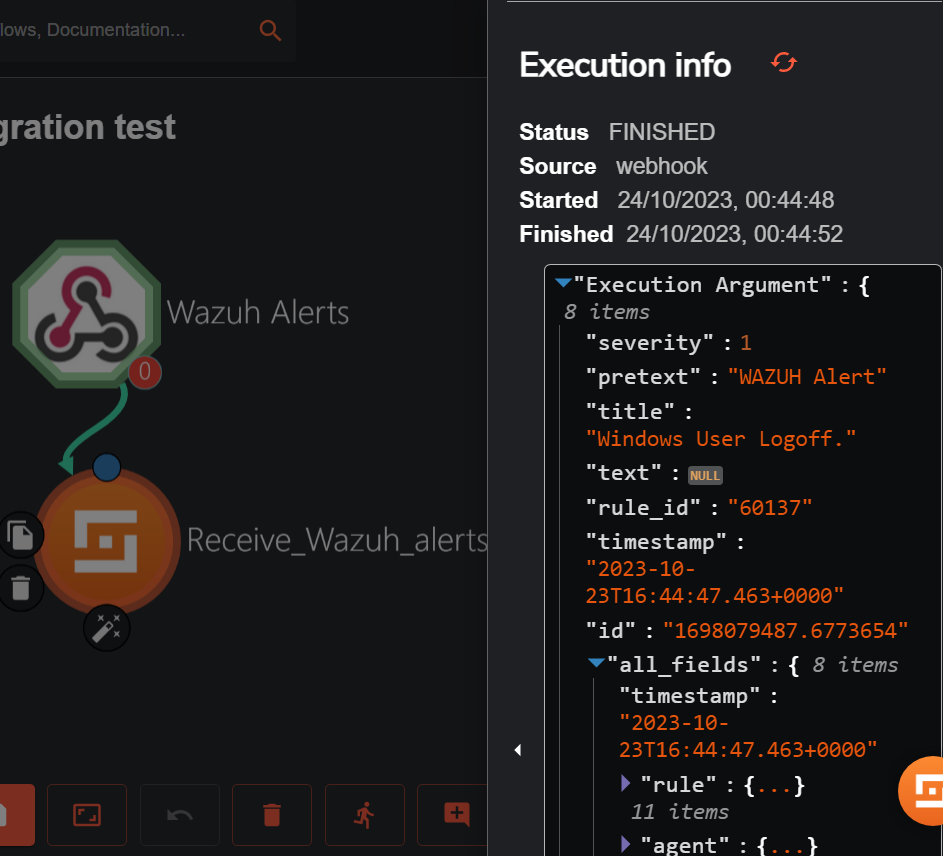The height and width of the screenshot is (856, 943).
Task: Add a comment with the plus bubble button
Action: (x=452, y=814)
